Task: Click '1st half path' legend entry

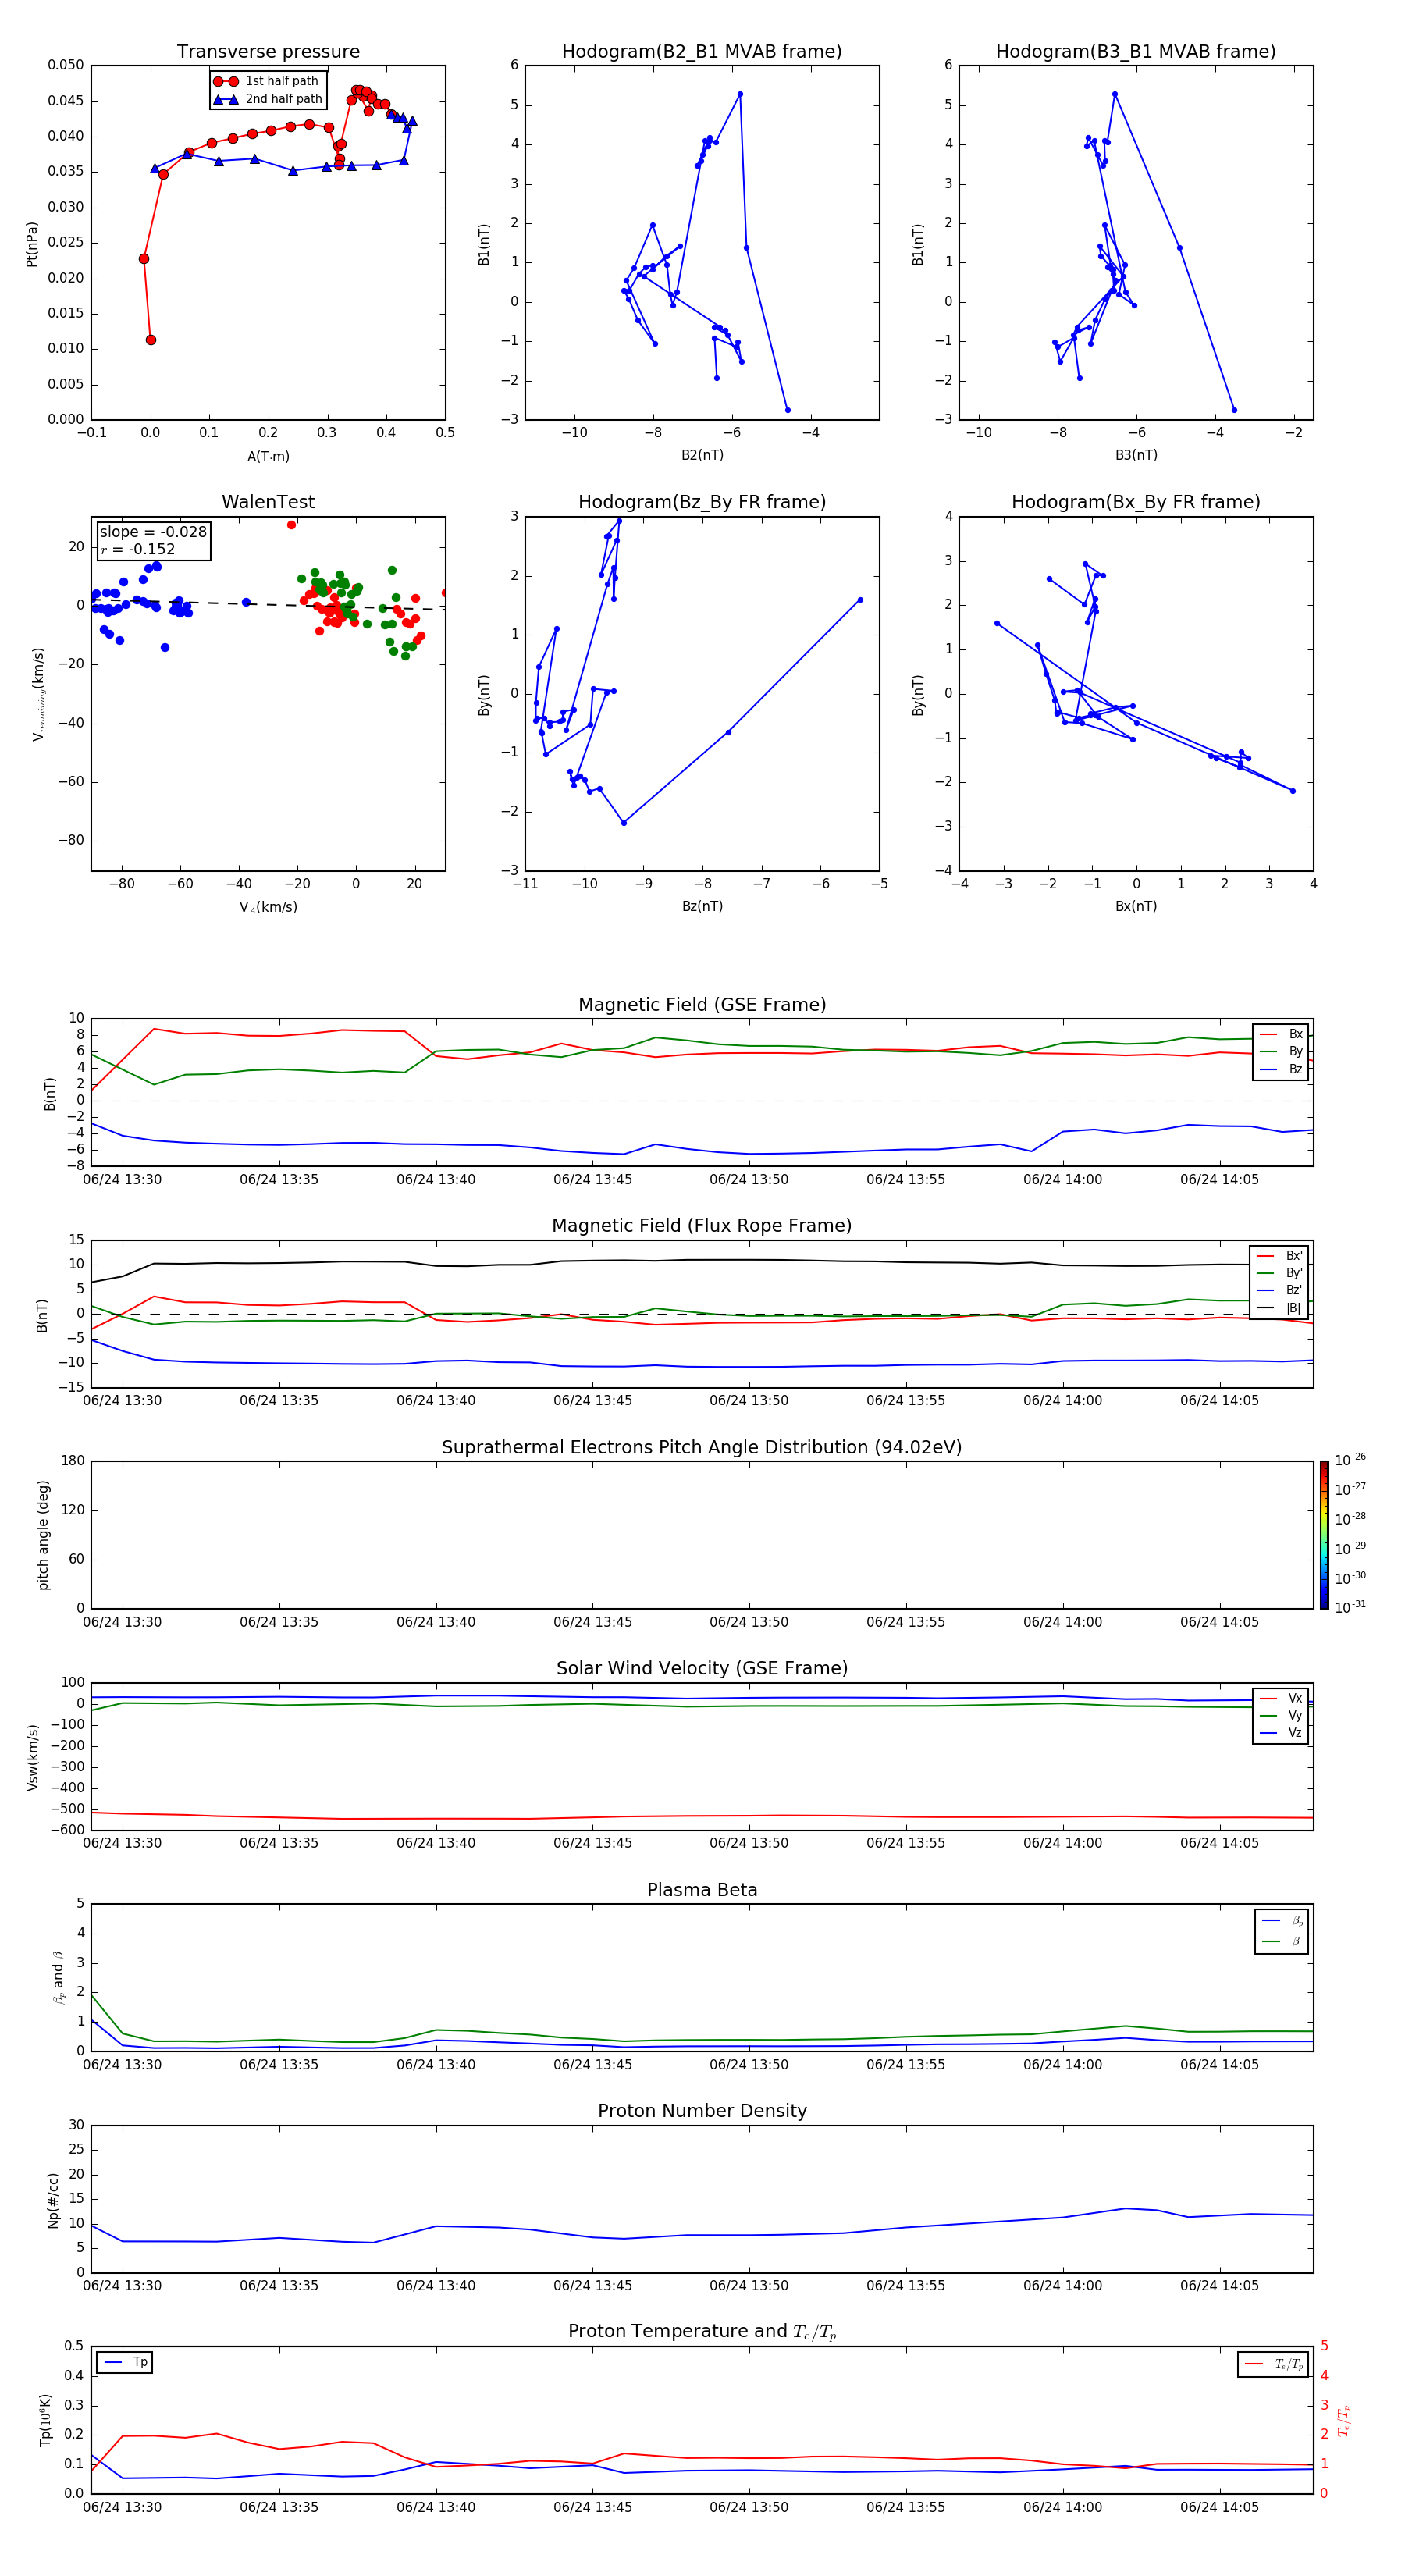Action: pos(266,81)
